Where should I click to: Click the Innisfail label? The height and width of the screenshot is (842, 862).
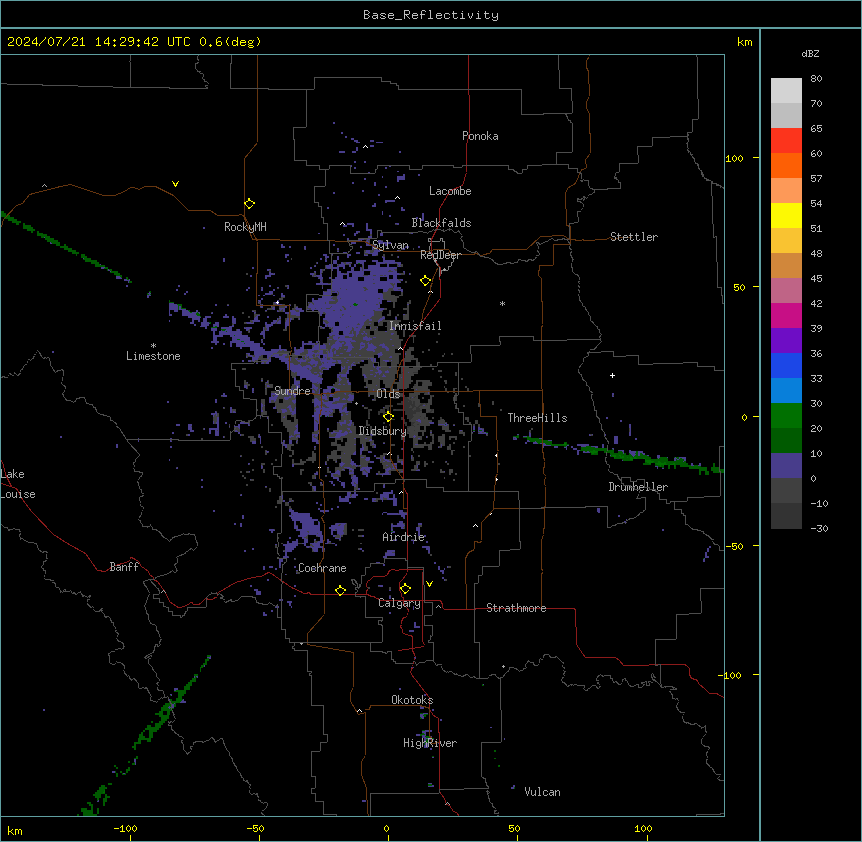click(415, 326)
